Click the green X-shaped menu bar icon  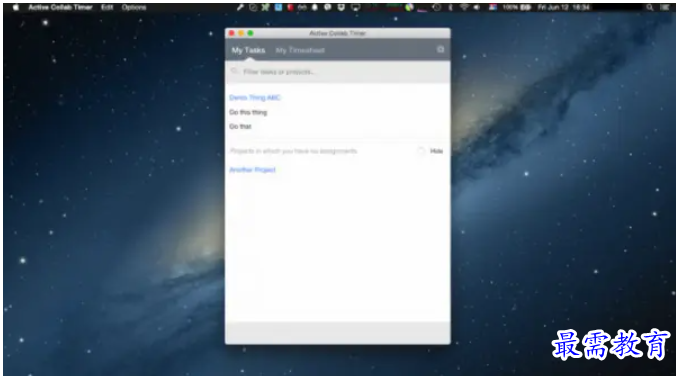(x=265, y=7)
